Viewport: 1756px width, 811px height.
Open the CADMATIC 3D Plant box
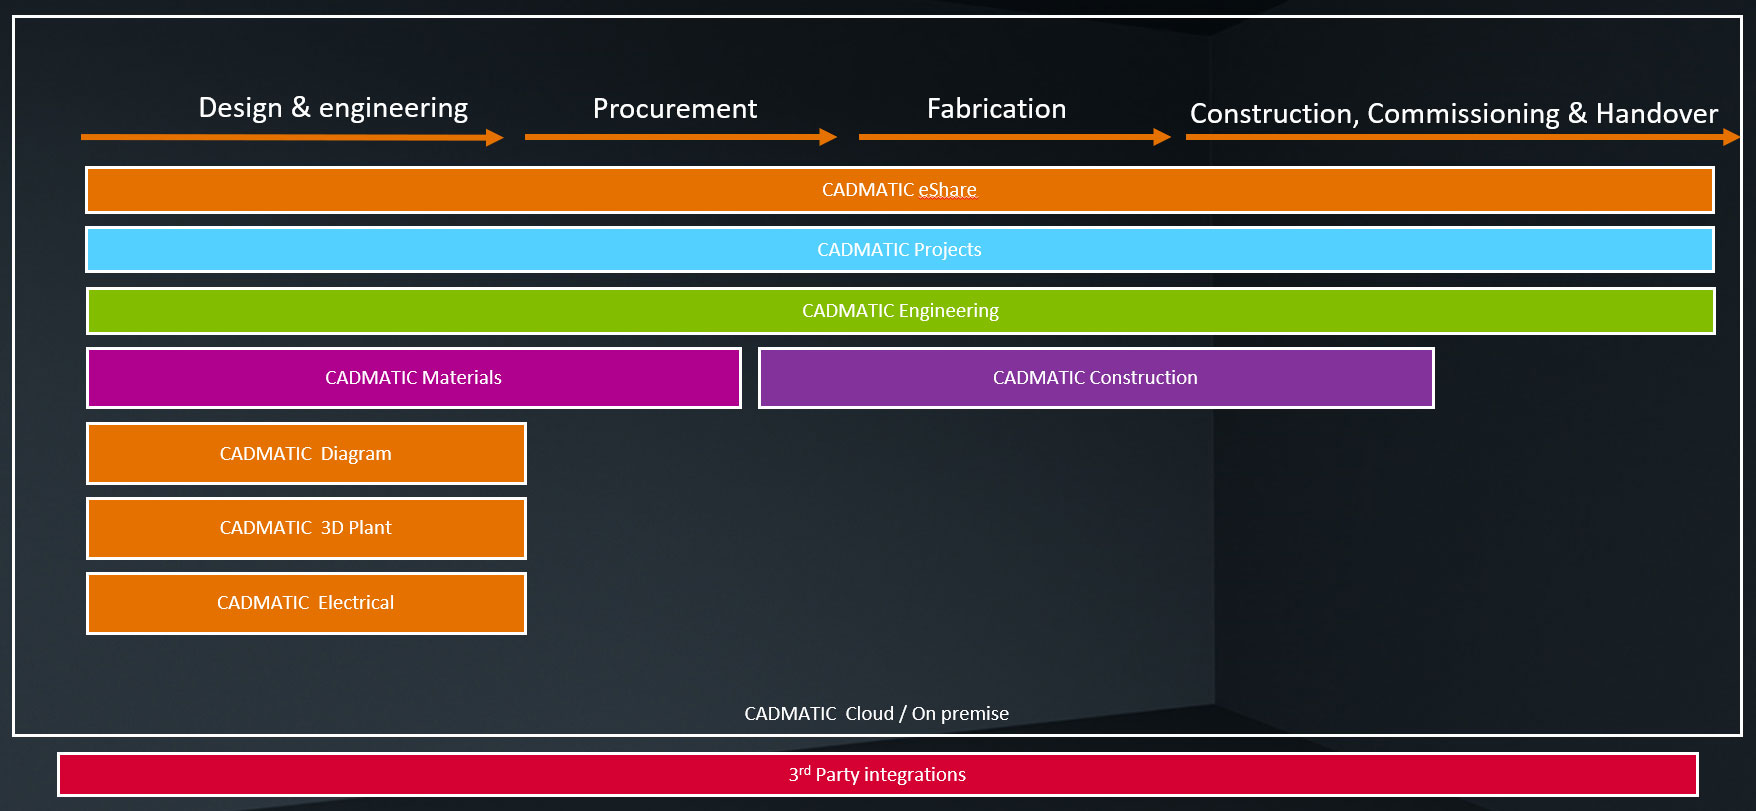(306, 528)
